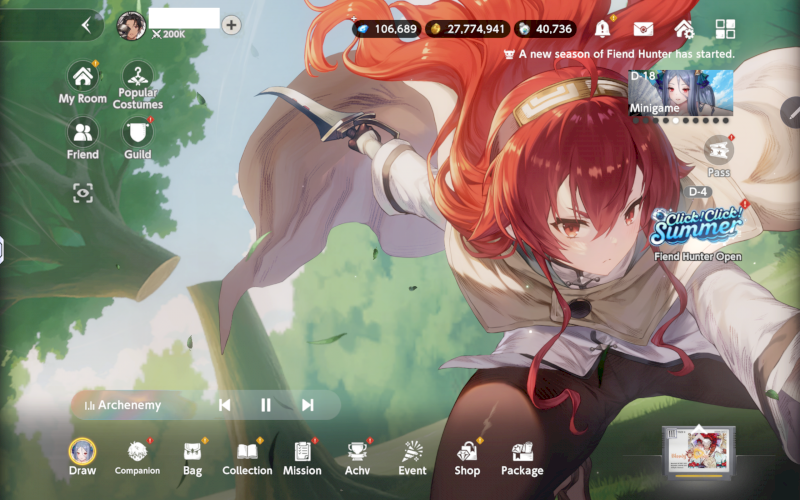Open the Minigame event banner thumbnail
Screen dimensions: 800x500
click(680, 92)
